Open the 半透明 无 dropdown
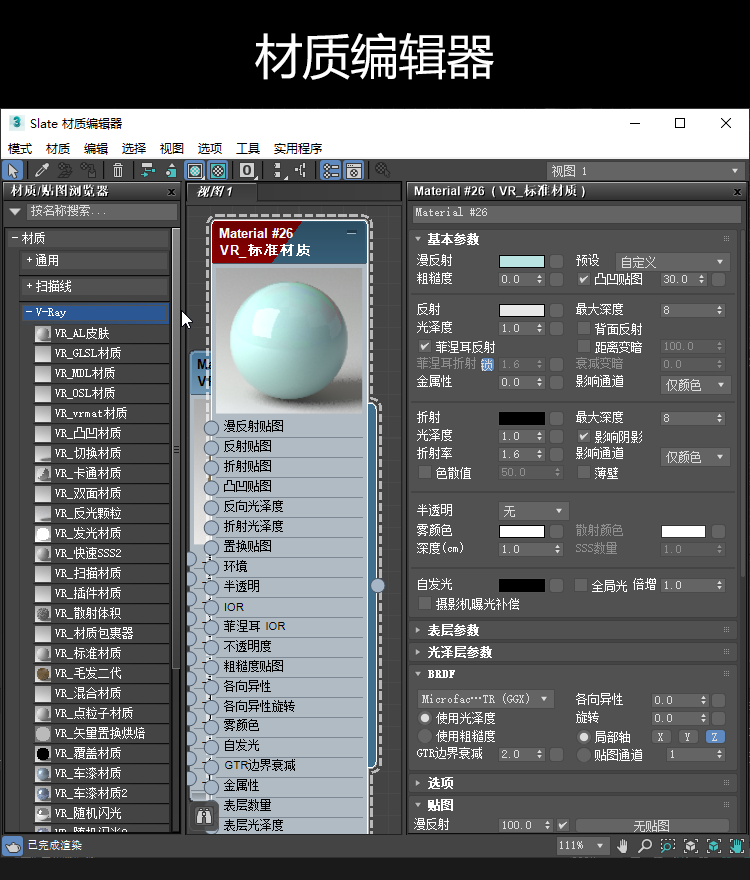The width and height of the screenshot is (750, 880). click(x=533, y=511)
